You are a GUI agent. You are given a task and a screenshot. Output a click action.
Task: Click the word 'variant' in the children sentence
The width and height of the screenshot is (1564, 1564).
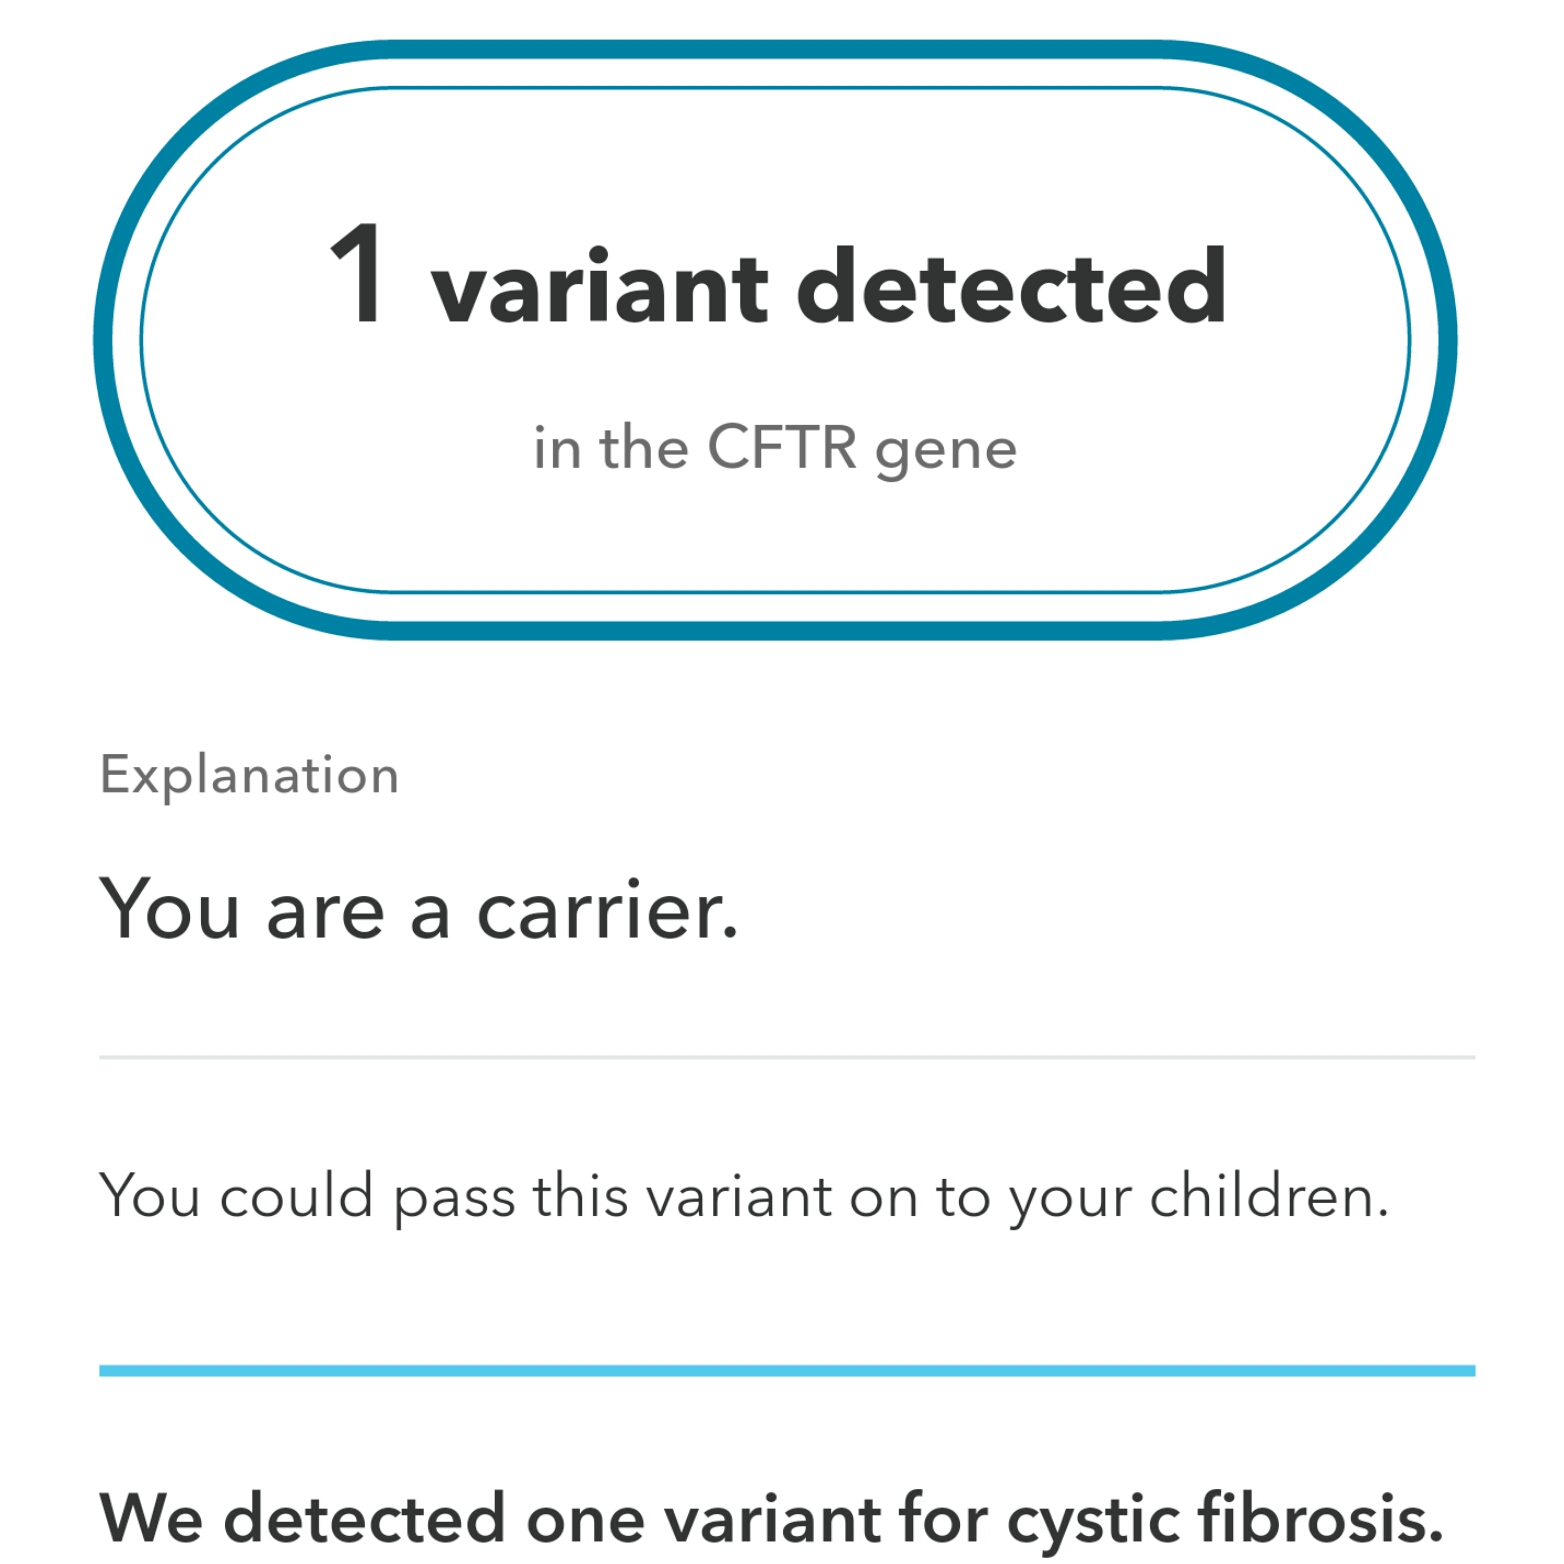(738, 1196)
